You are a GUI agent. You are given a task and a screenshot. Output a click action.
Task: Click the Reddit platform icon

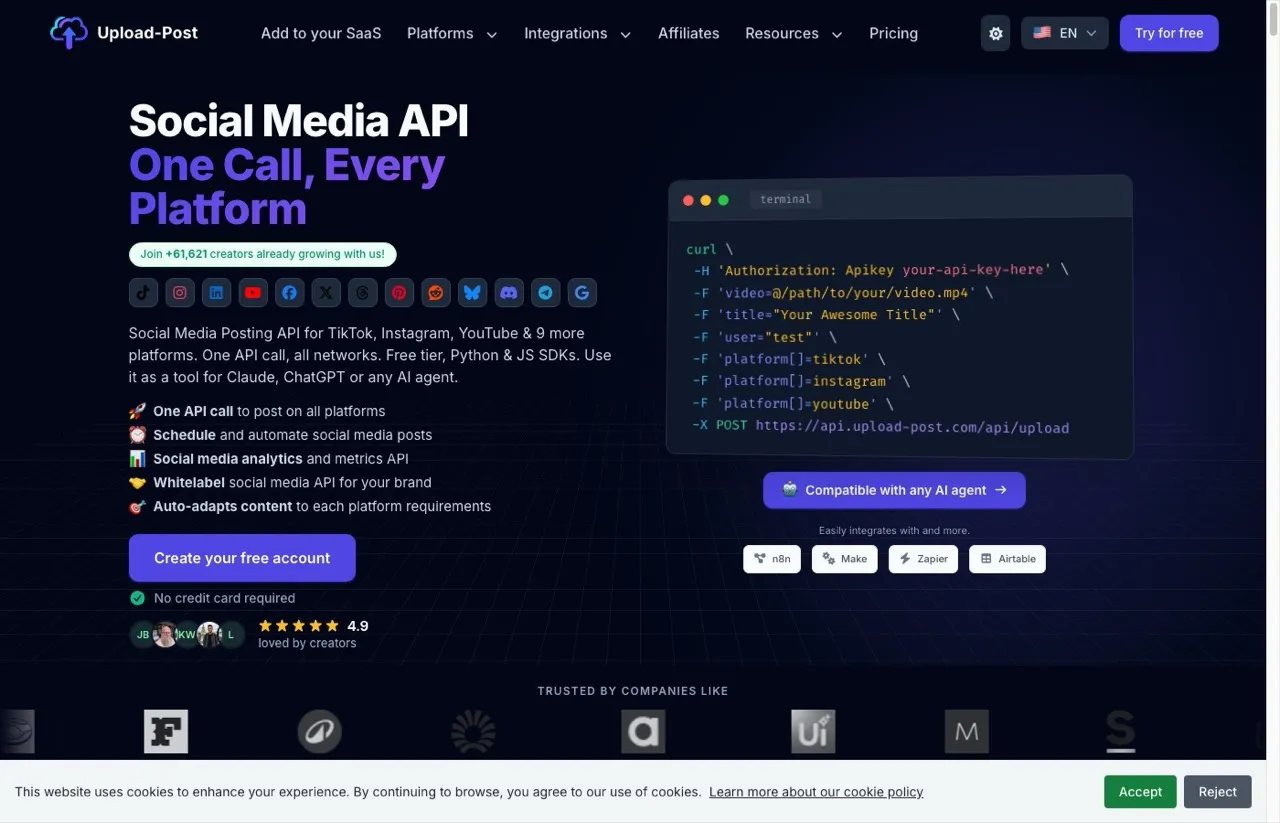click(x=436, y=293)
